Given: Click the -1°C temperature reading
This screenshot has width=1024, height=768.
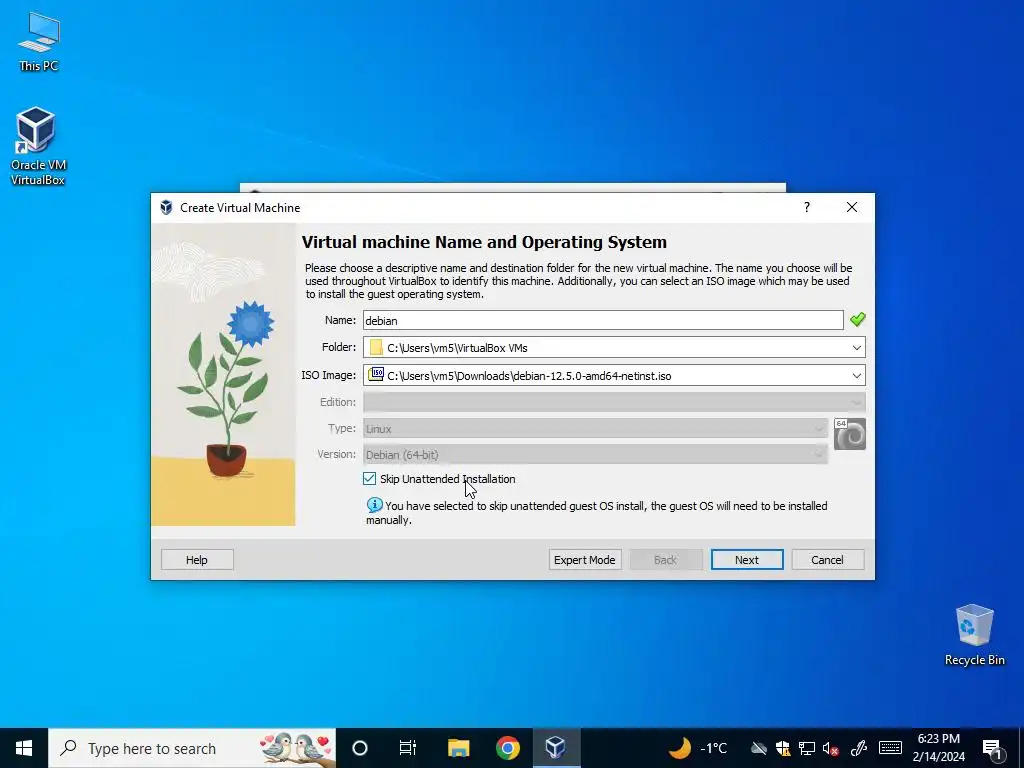Looking at the screenshot, I should click(x=713, y=748).
